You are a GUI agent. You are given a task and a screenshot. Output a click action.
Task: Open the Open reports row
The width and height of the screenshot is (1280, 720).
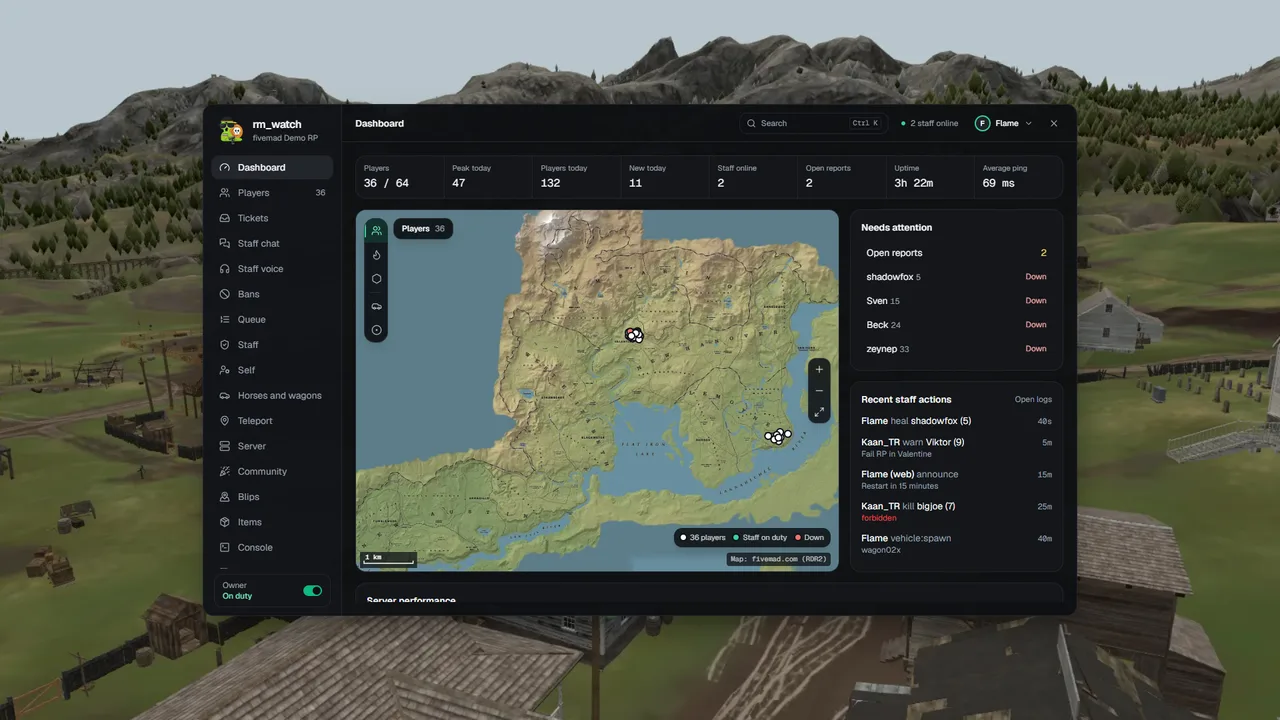(956, 253)
